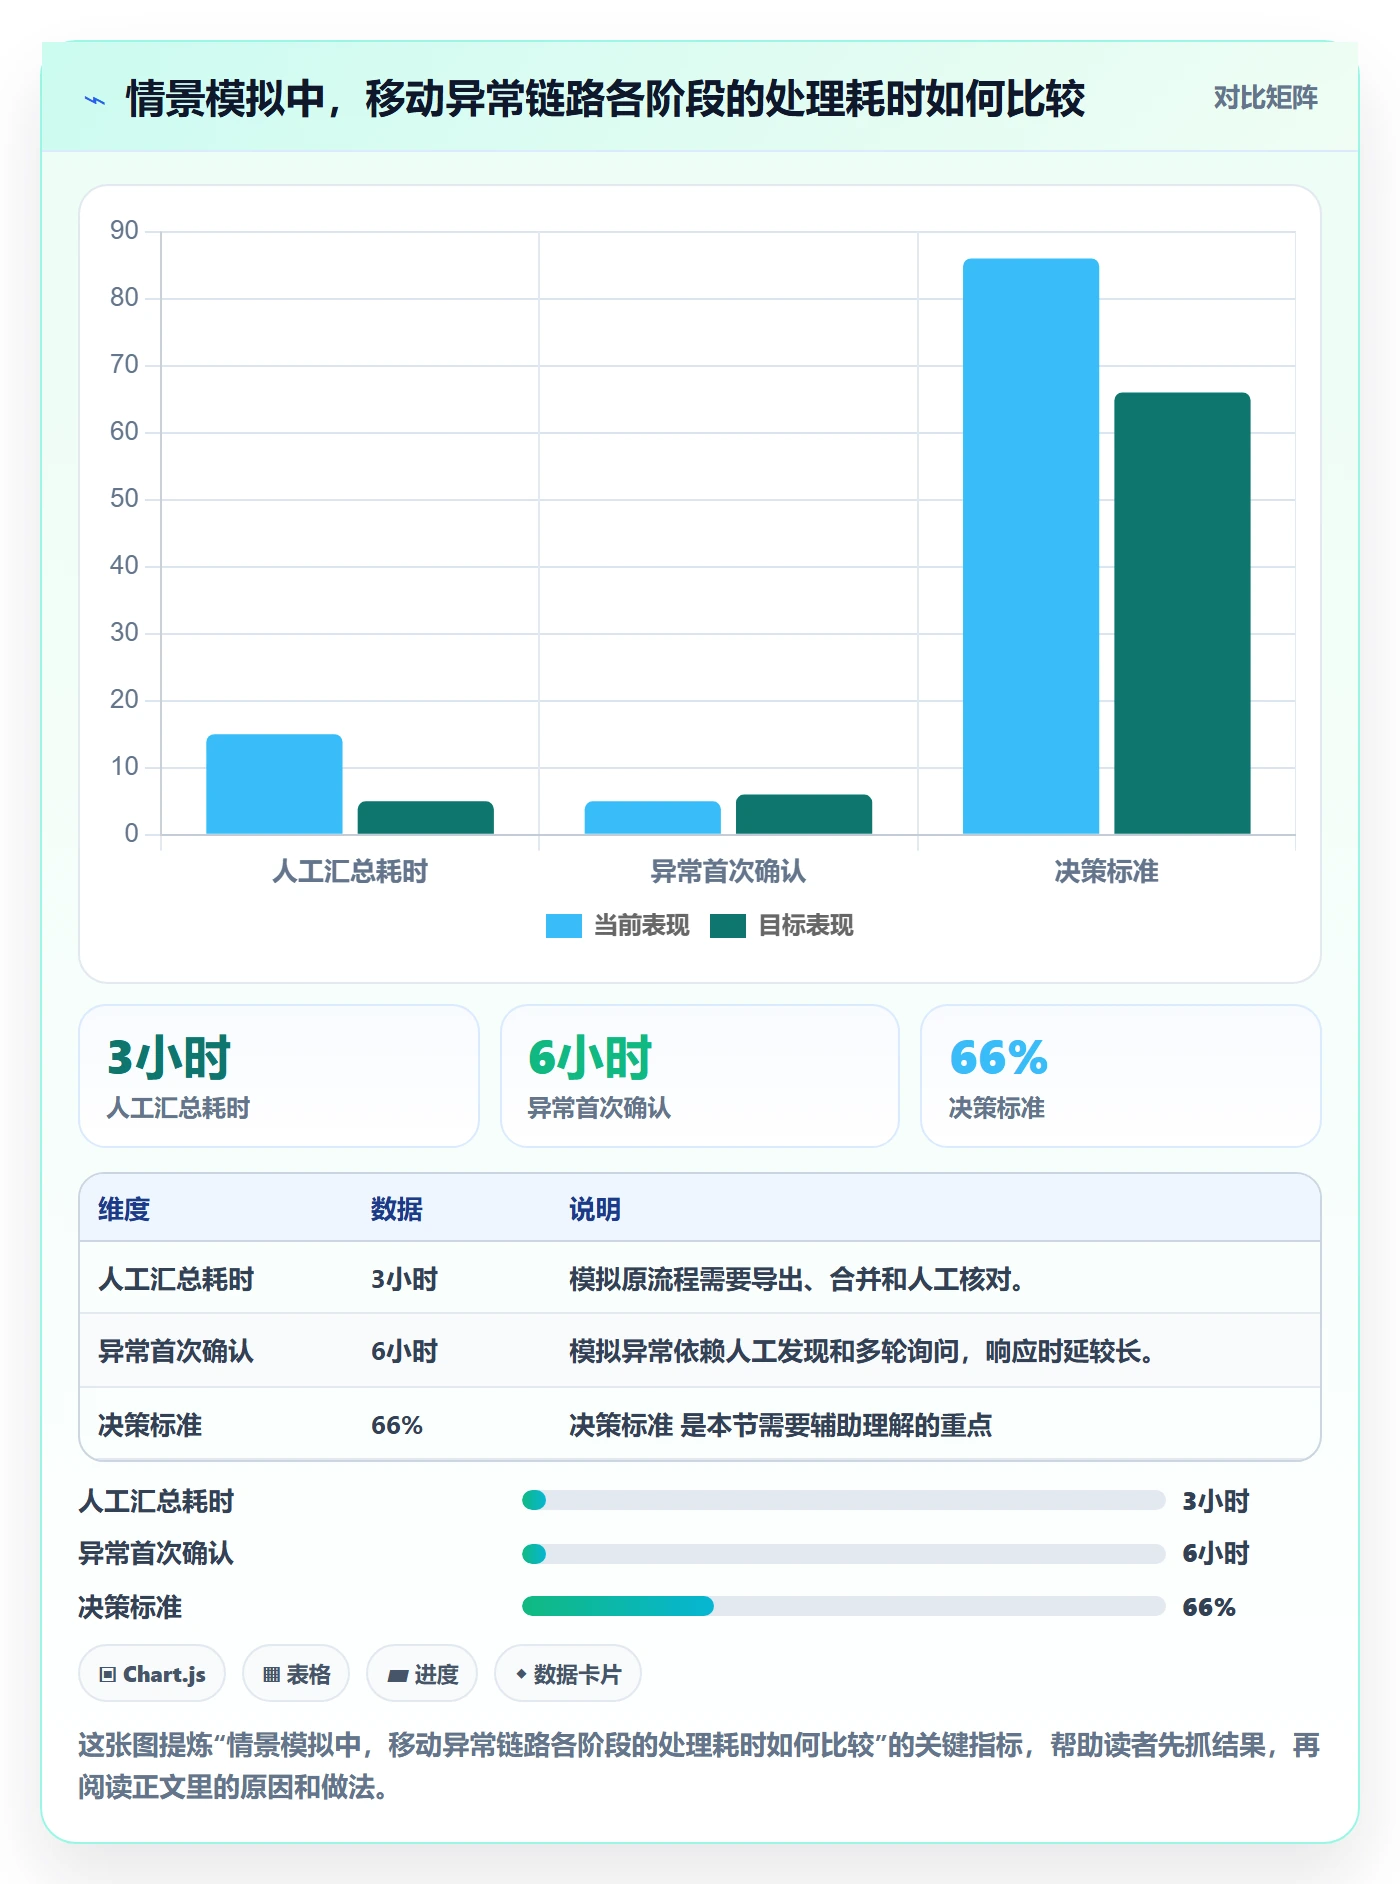The height and width of the screenshot is (1884, 1400).
Task: Click the 异常首次确认 x-axis label
Action: coord(728,872)
